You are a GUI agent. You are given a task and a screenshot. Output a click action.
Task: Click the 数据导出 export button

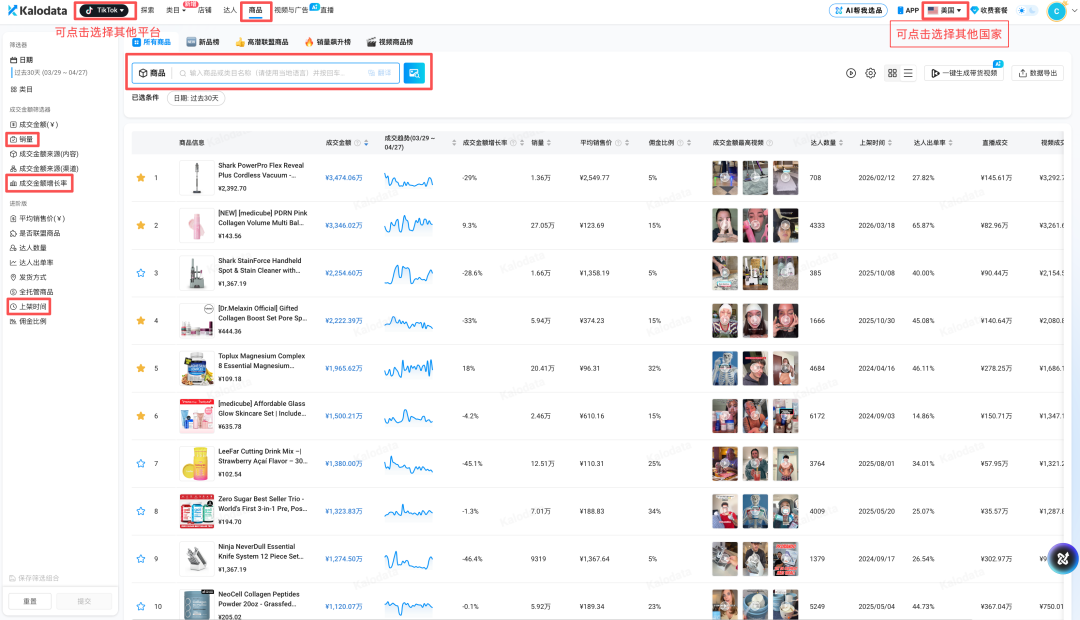pyautogui.click(x=1038, y=73)
